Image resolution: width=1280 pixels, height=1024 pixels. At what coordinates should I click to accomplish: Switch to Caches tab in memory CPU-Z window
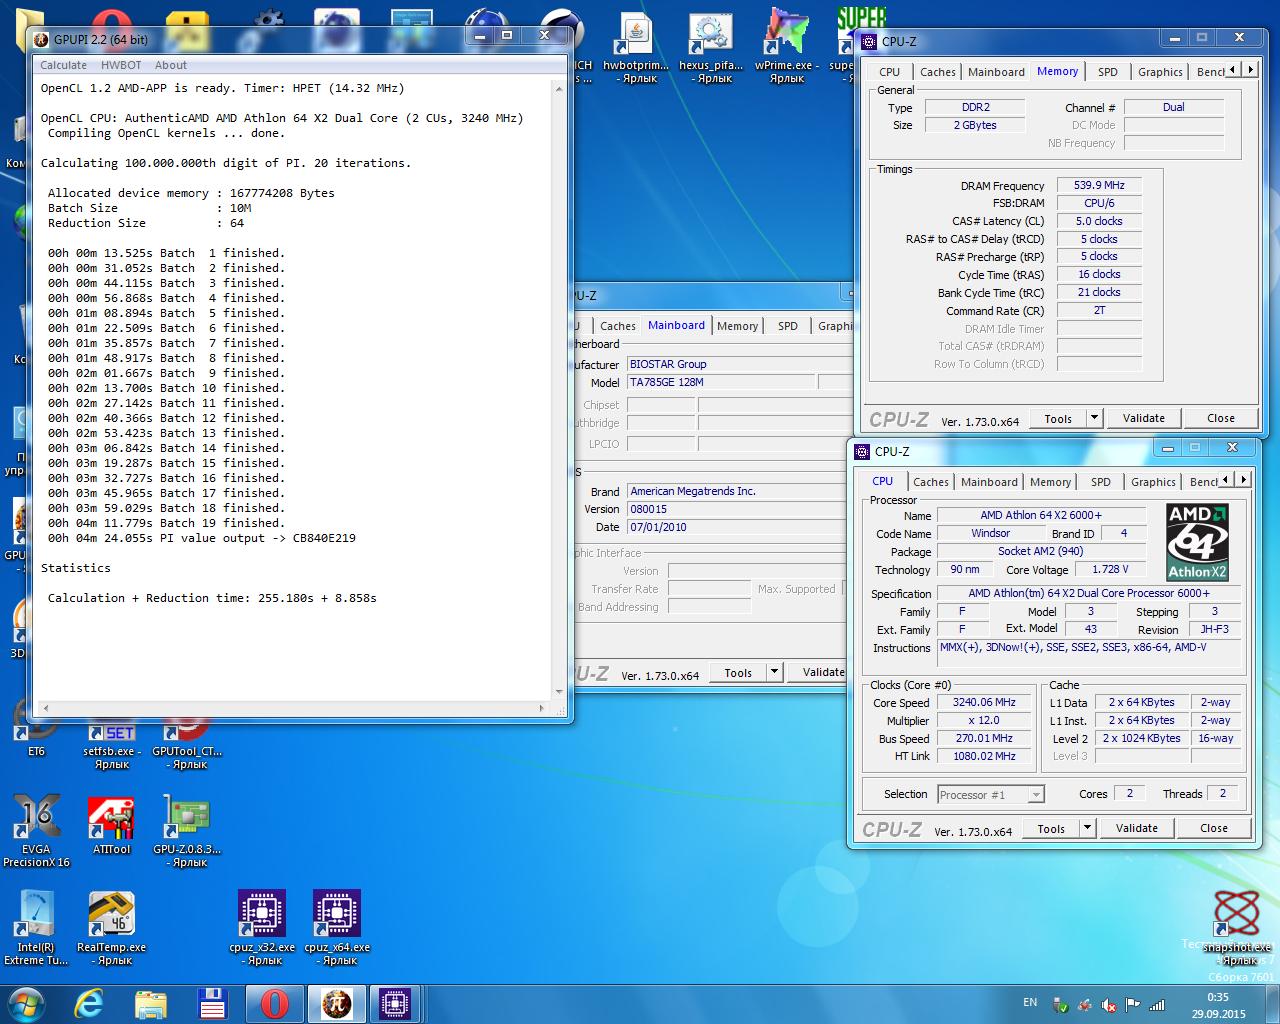937,72
